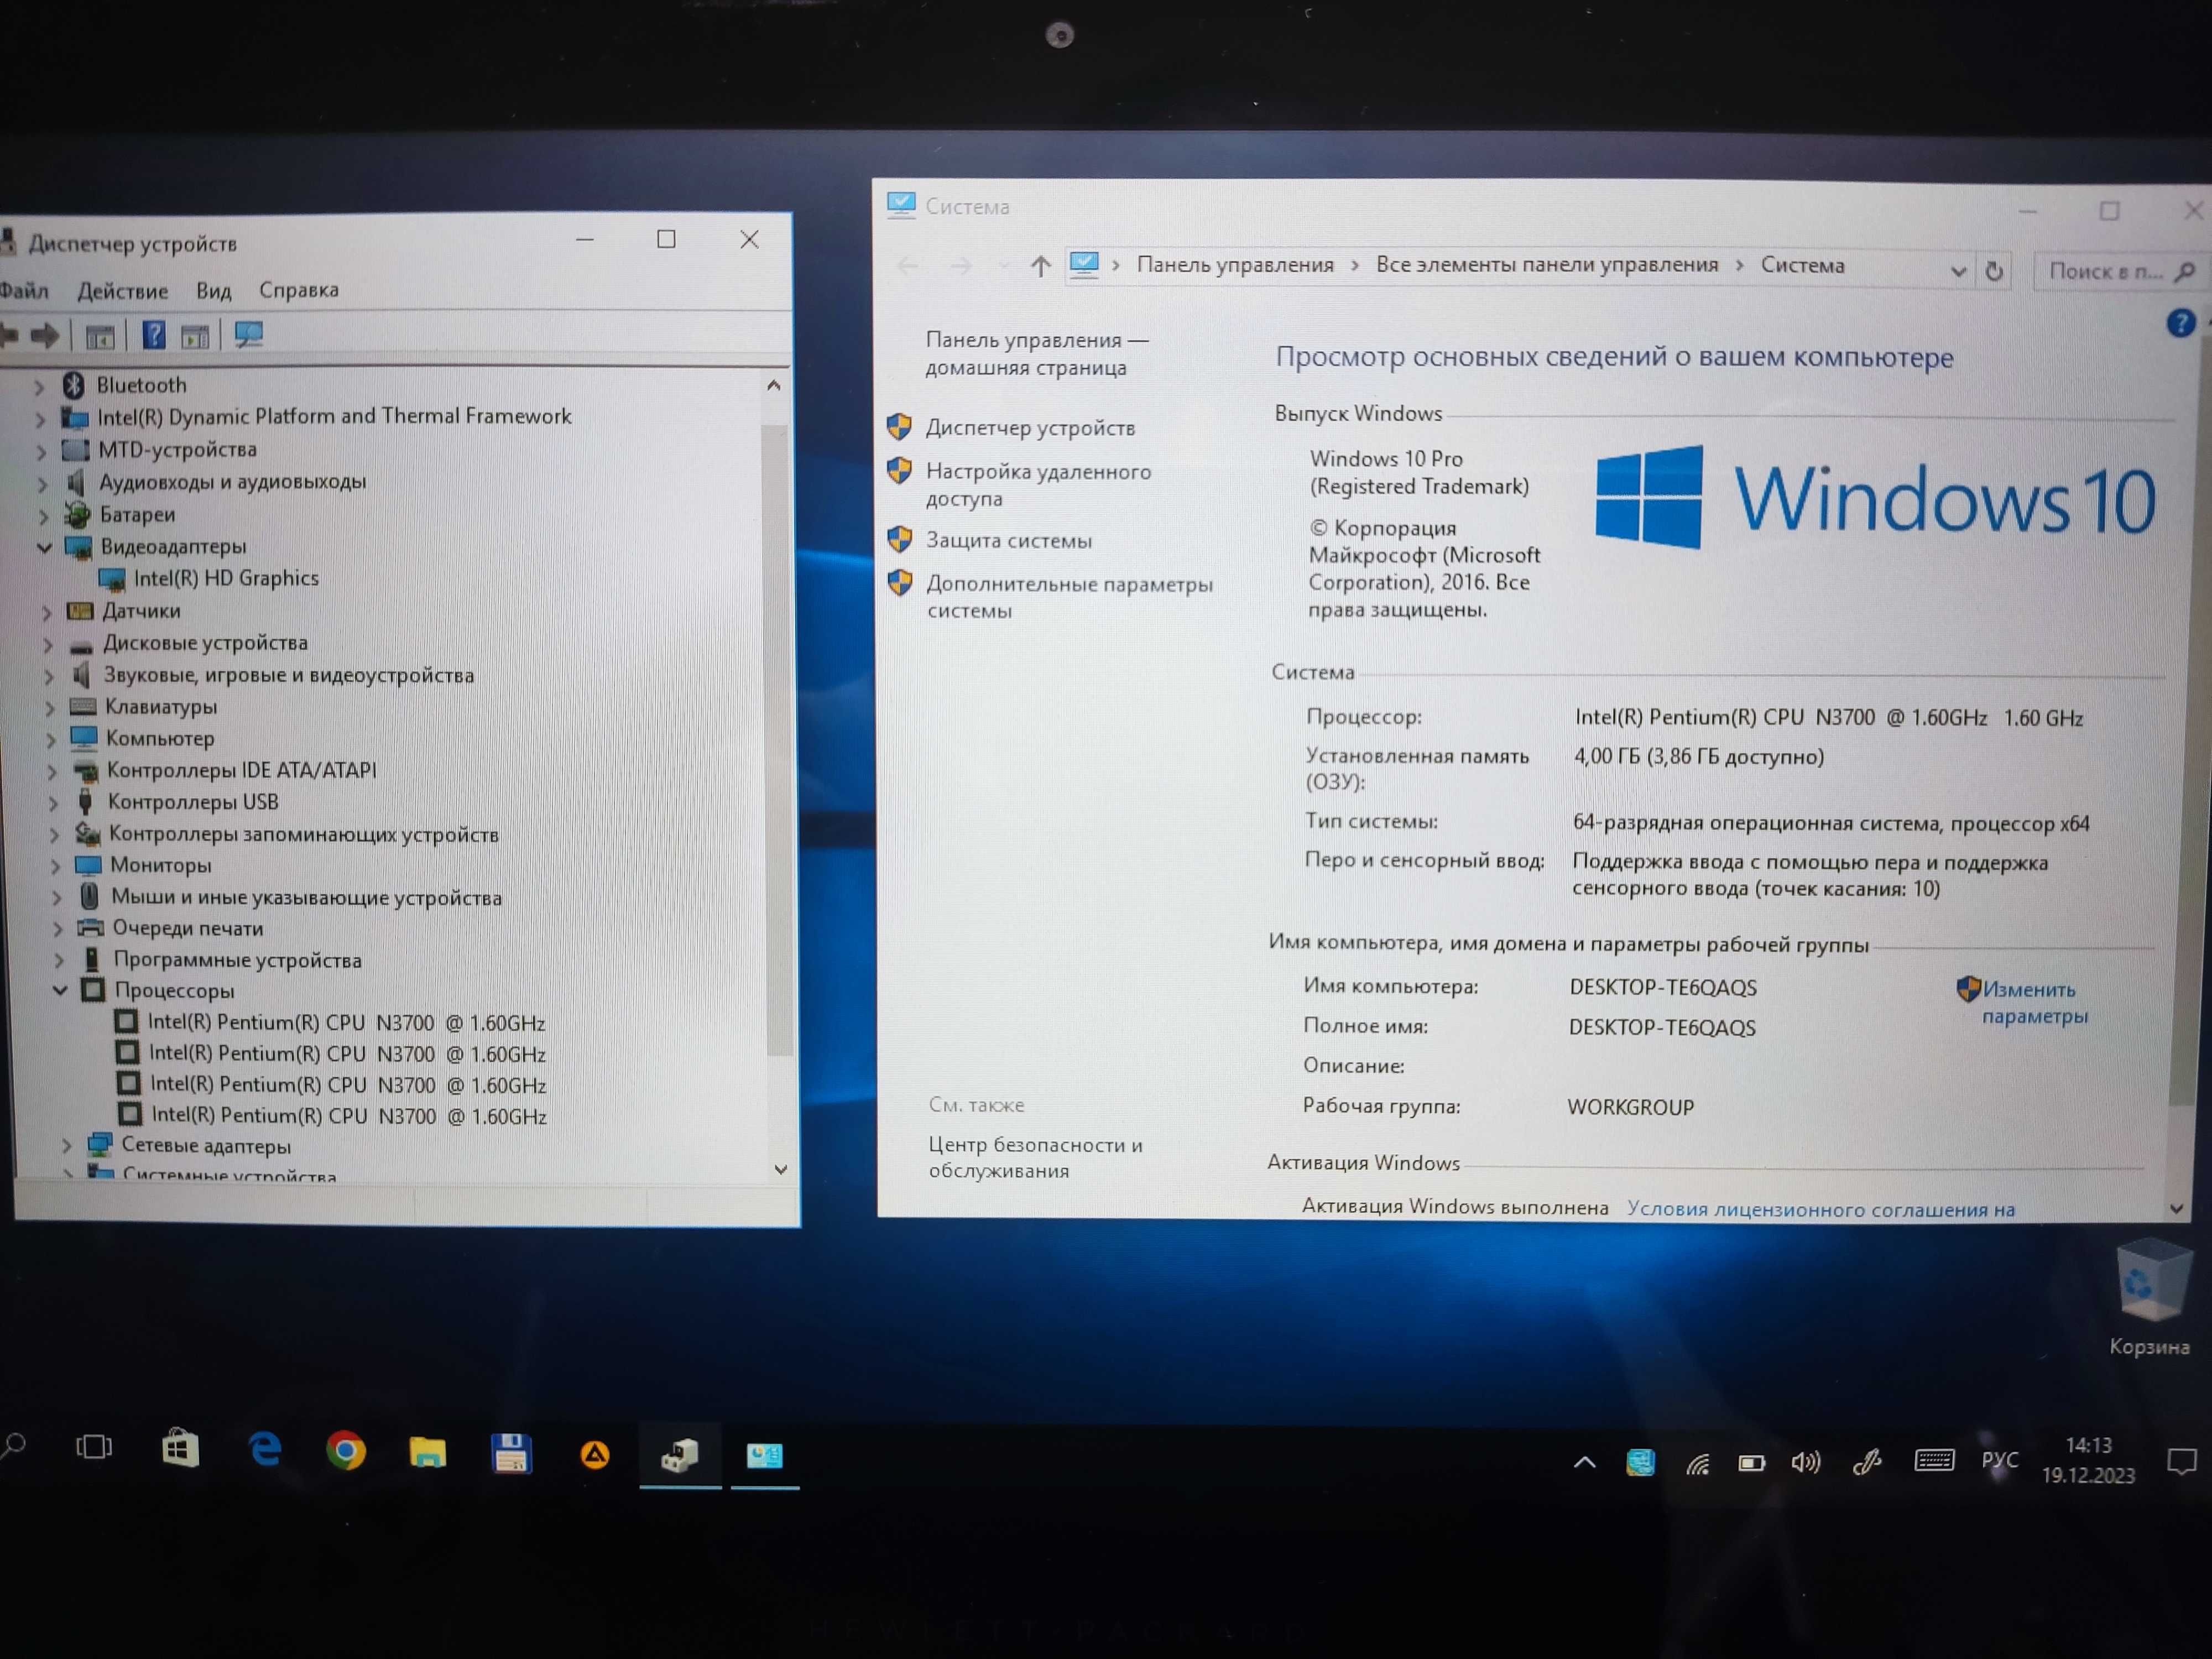Click the back arrow in System window
2212x1659 pixels.
(x=907, y=266)
